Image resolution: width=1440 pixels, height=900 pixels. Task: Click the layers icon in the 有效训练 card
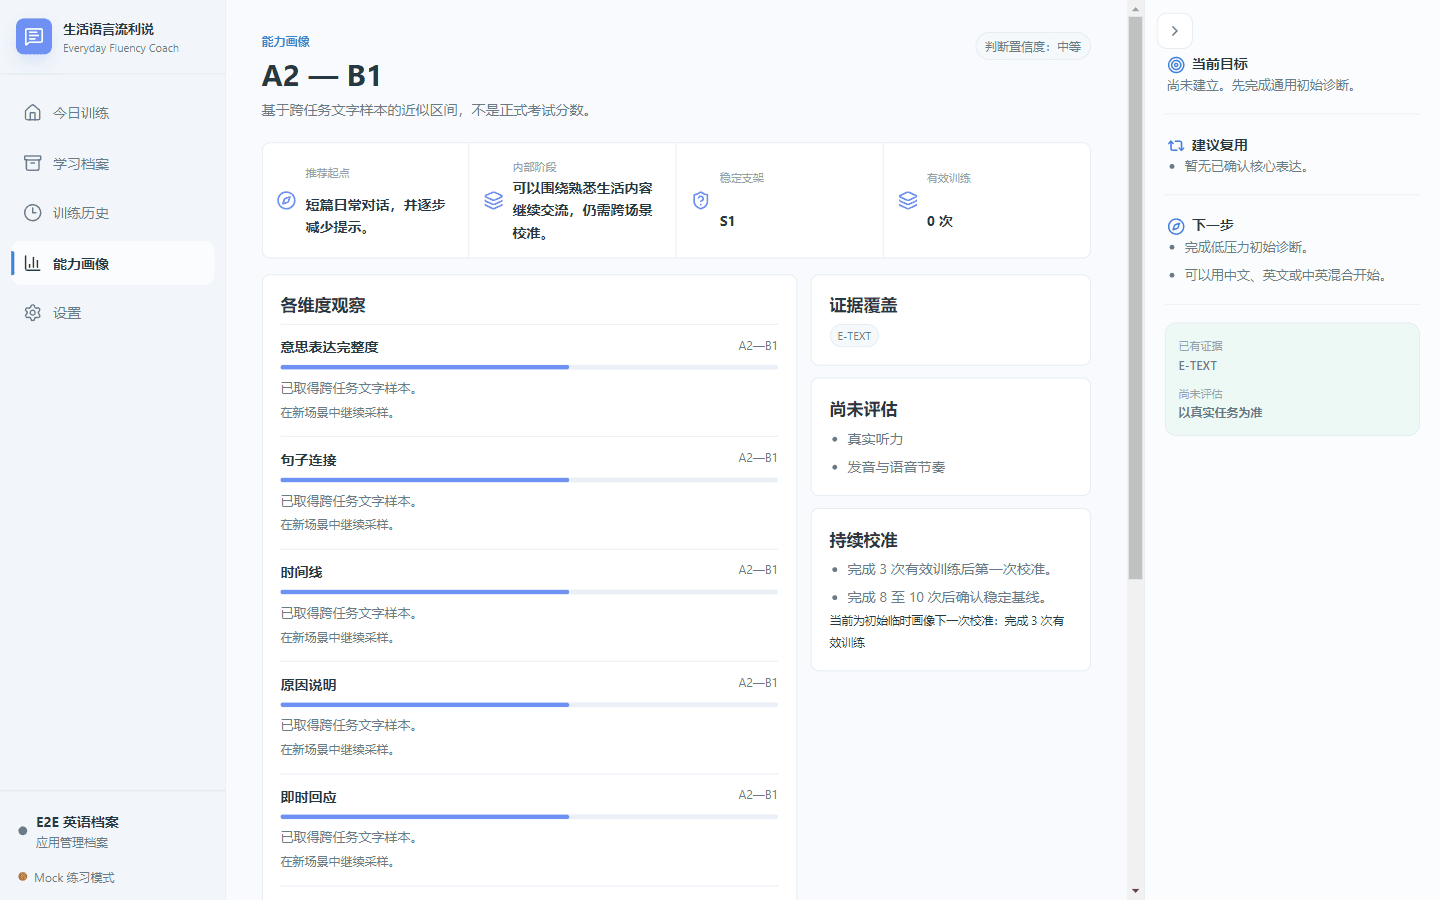pos(908,200)
